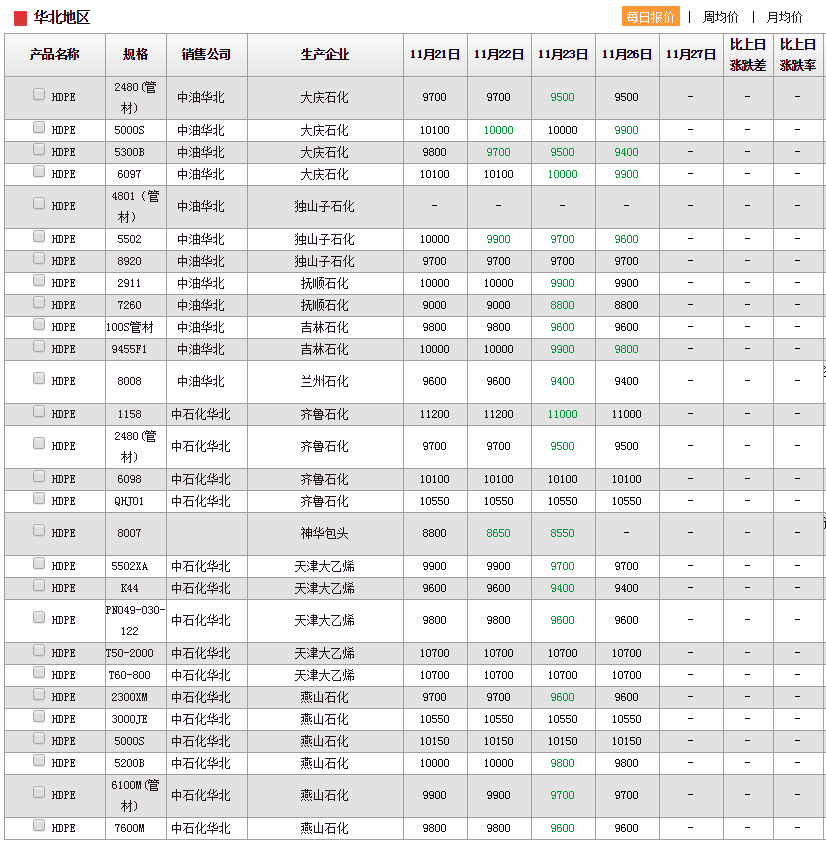Click spec cell T50-2000
The image size is (826, 844).
tap(130, 653)
